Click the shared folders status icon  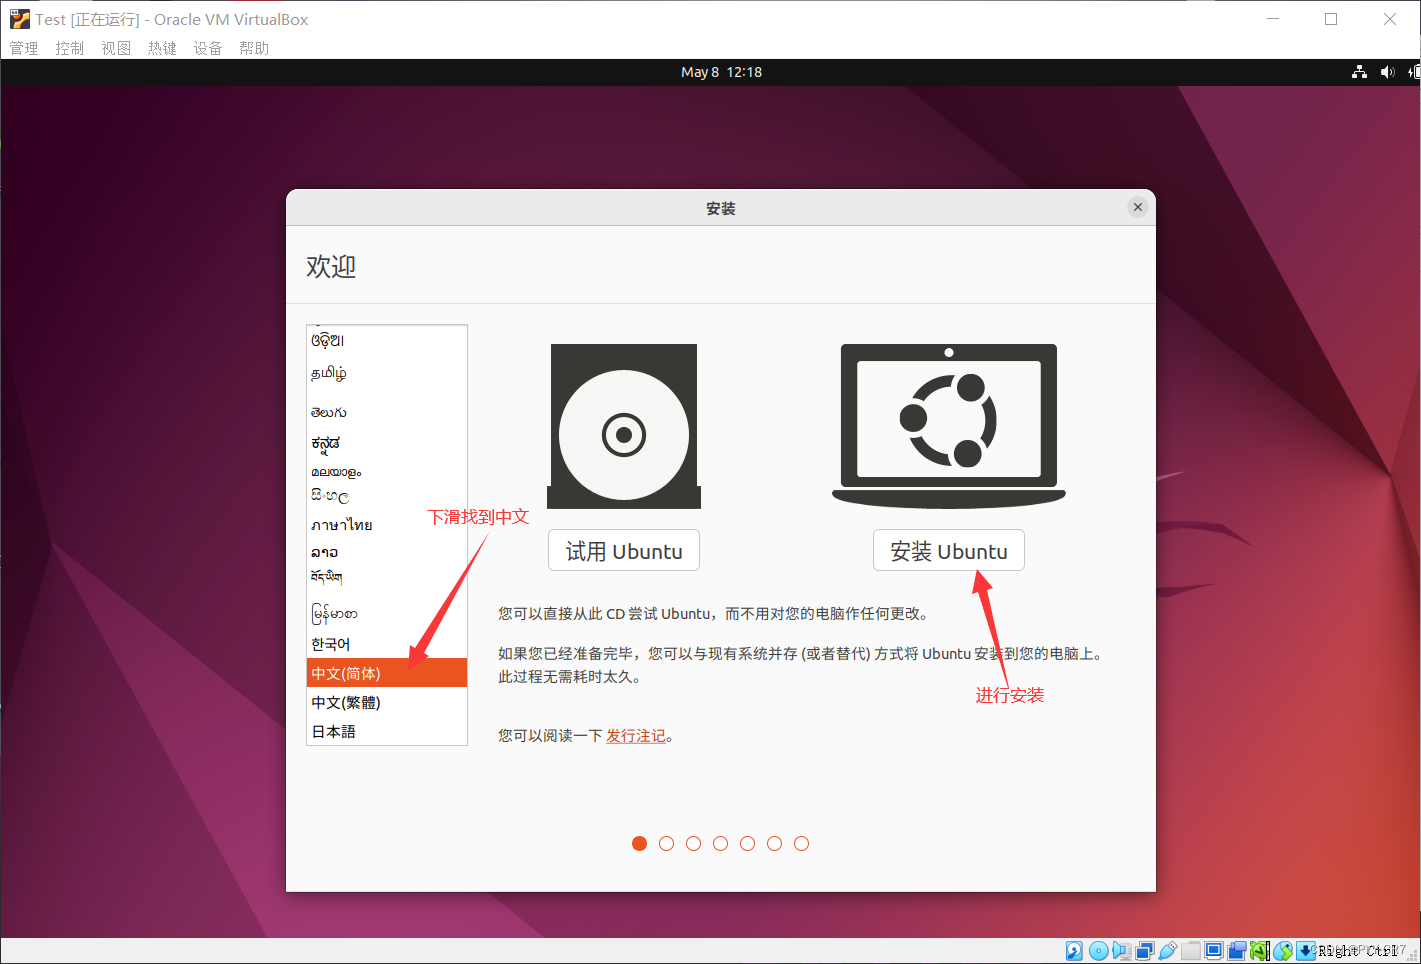click(x=1190, y=950)
